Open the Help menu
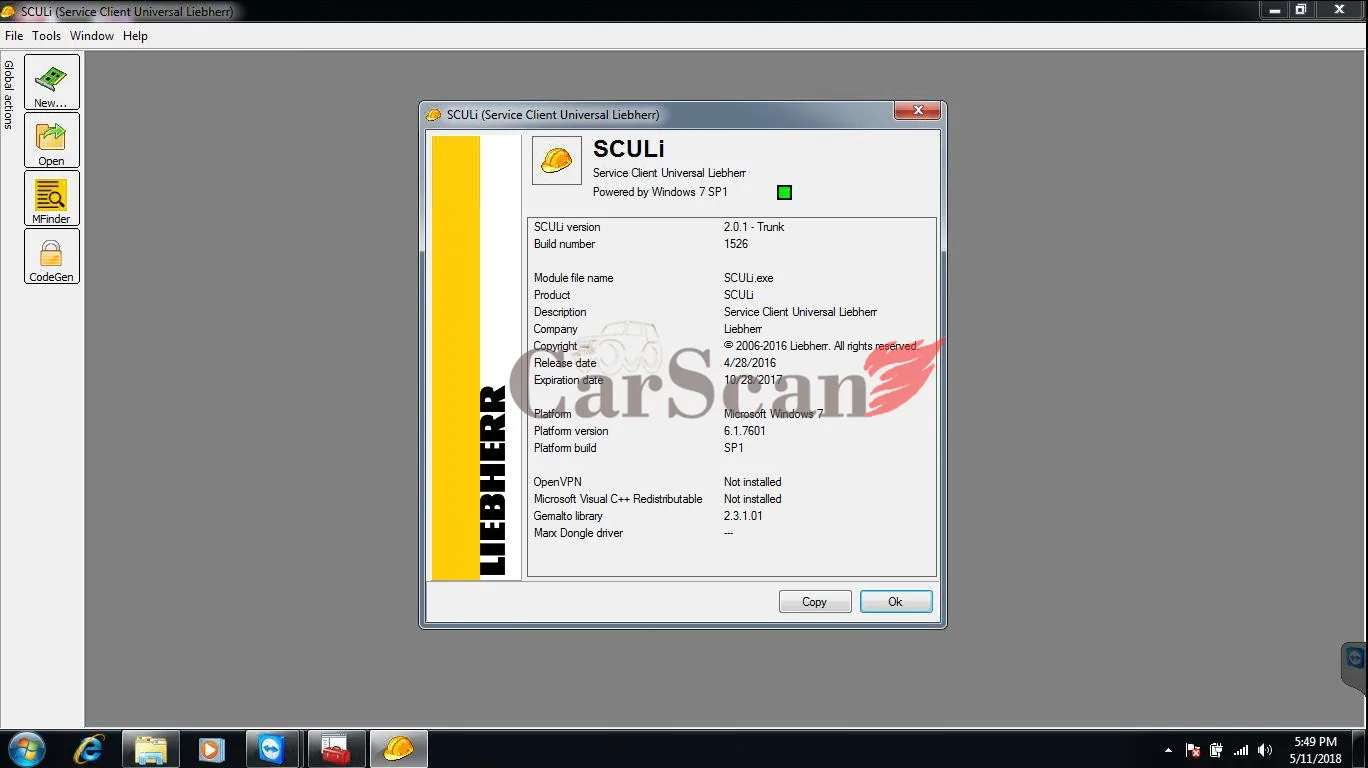 135,36
